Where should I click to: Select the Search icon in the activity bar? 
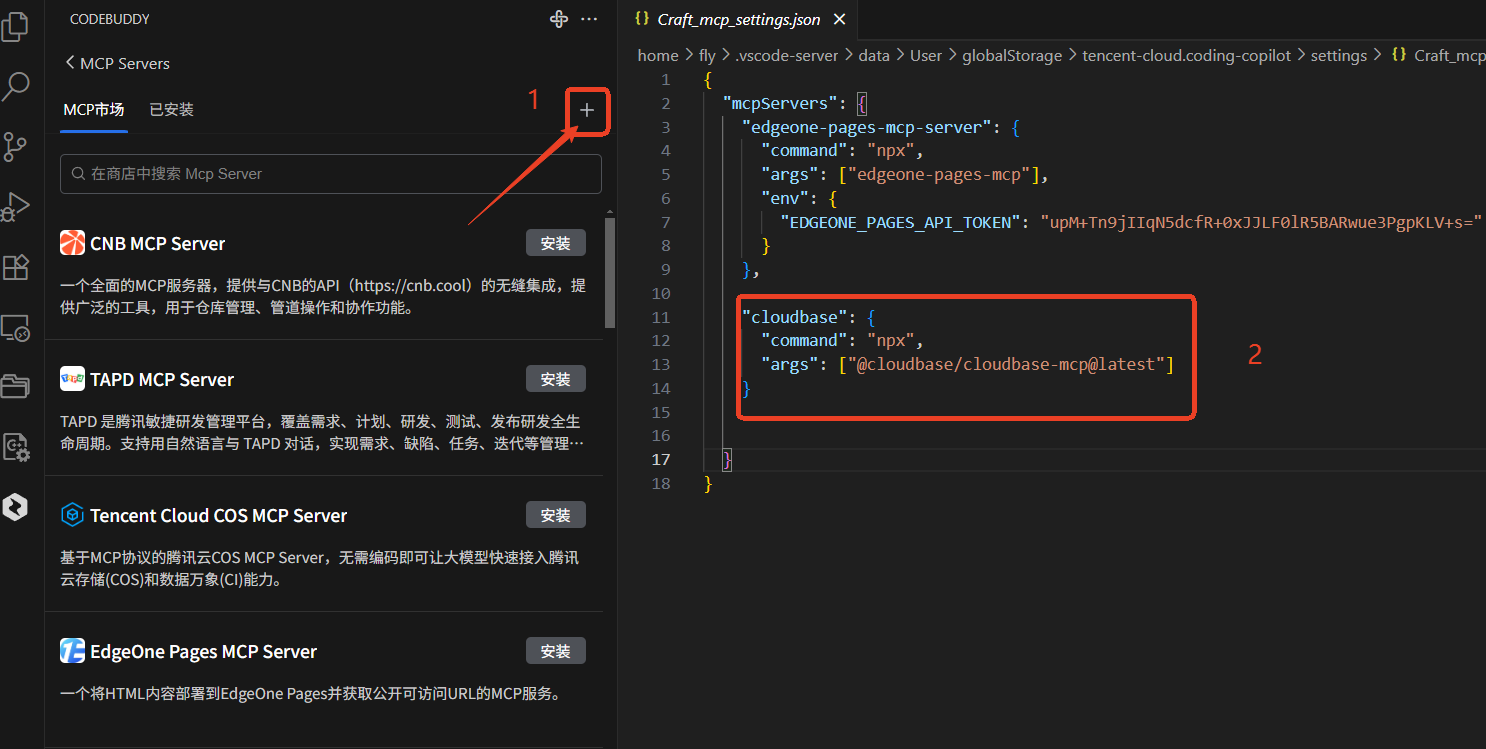[x=16, y=87]
